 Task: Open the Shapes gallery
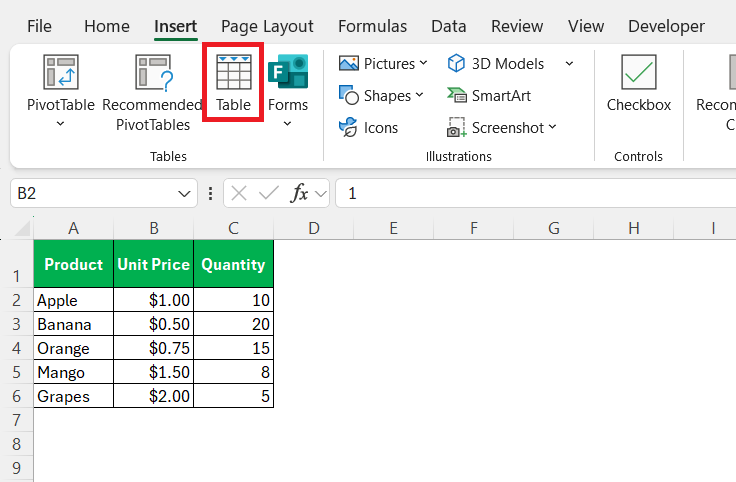click(381, 96)
